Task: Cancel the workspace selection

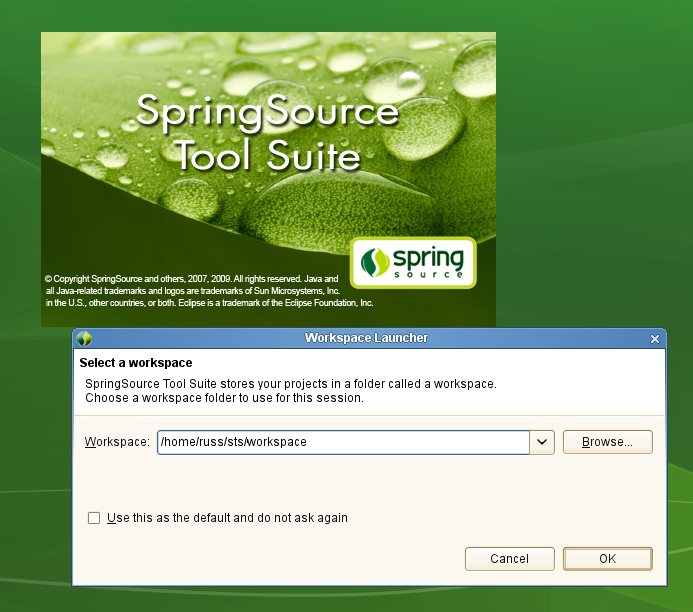Action: [x=510, y=559]
